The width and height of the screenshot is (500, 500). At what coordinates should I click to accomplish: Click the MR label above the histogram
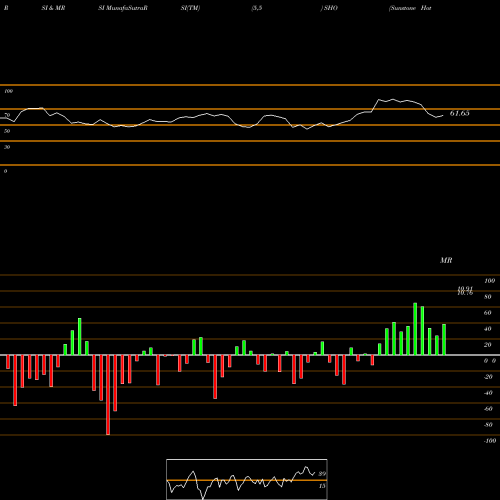[x=446, y=260]
